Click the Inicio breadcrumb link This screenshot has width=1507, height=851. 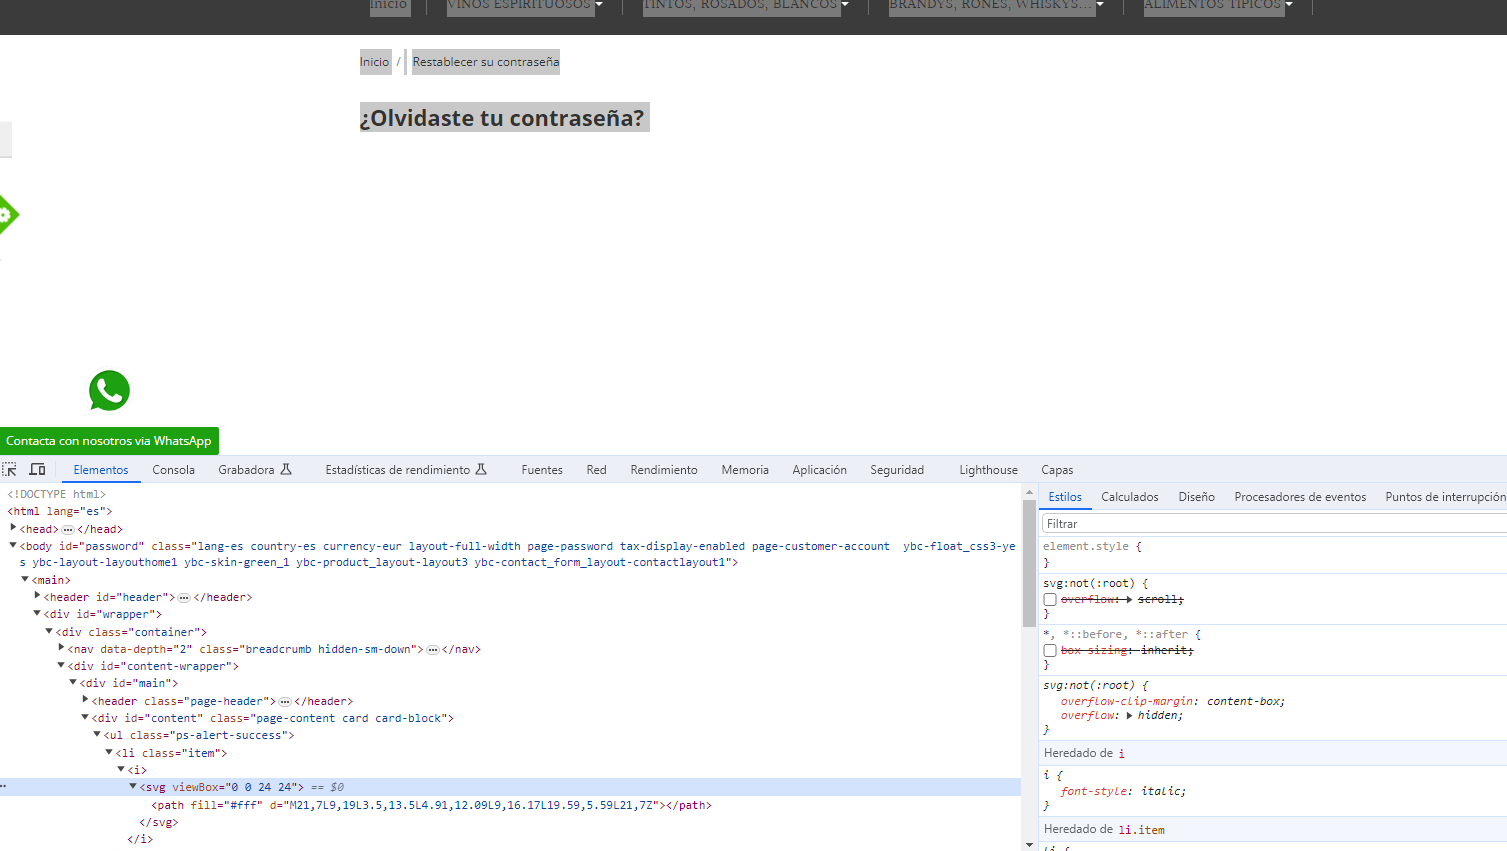[374, 62]
